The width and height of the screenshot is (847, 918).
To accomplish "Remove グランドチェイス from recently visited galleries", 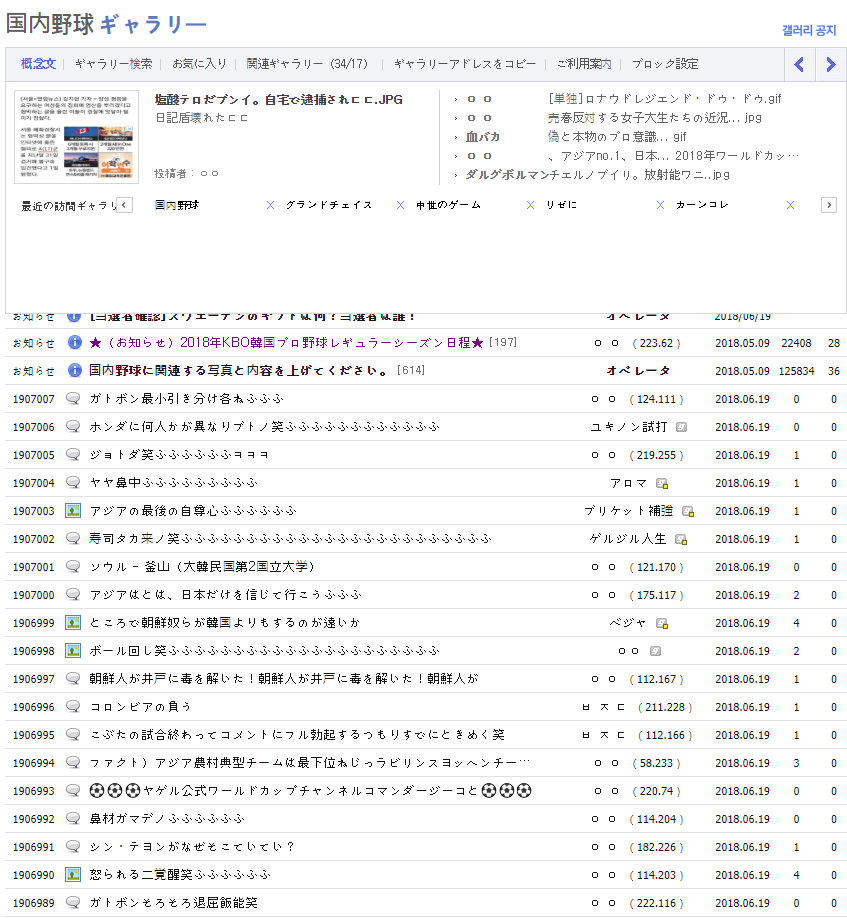I will [x=400, y=205].
